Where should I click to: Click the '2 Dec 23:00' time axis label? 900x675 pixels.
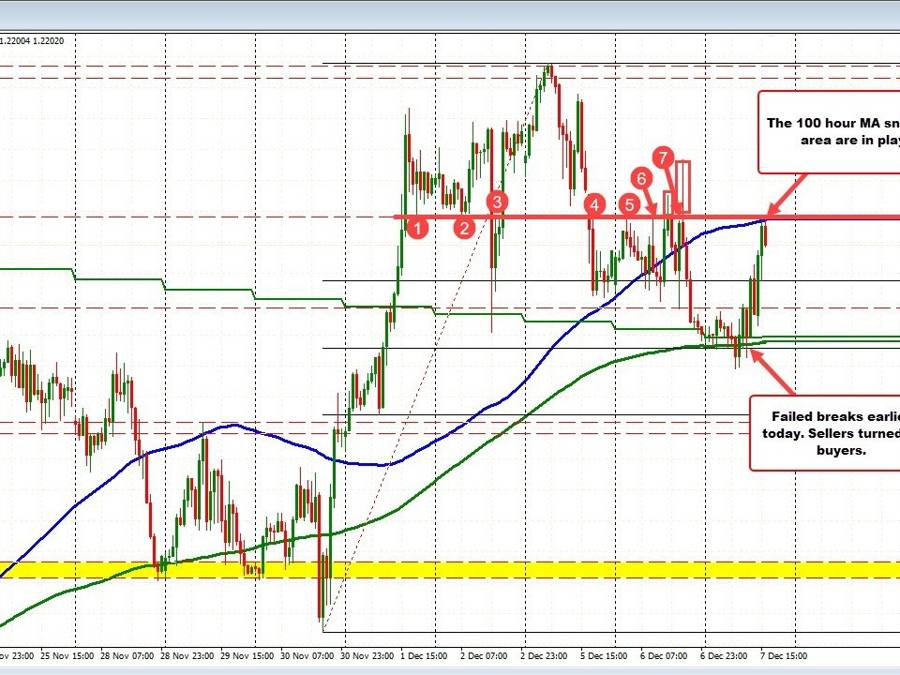[543, 657]
